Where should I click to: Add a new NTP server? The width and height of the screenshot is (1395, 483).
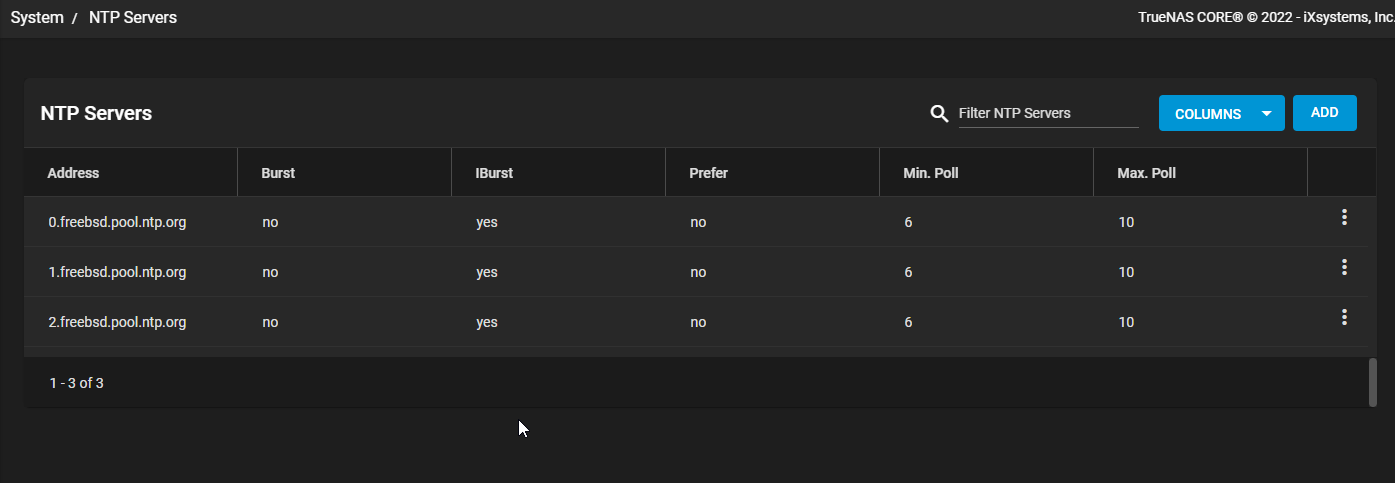tap(1324, 113)
